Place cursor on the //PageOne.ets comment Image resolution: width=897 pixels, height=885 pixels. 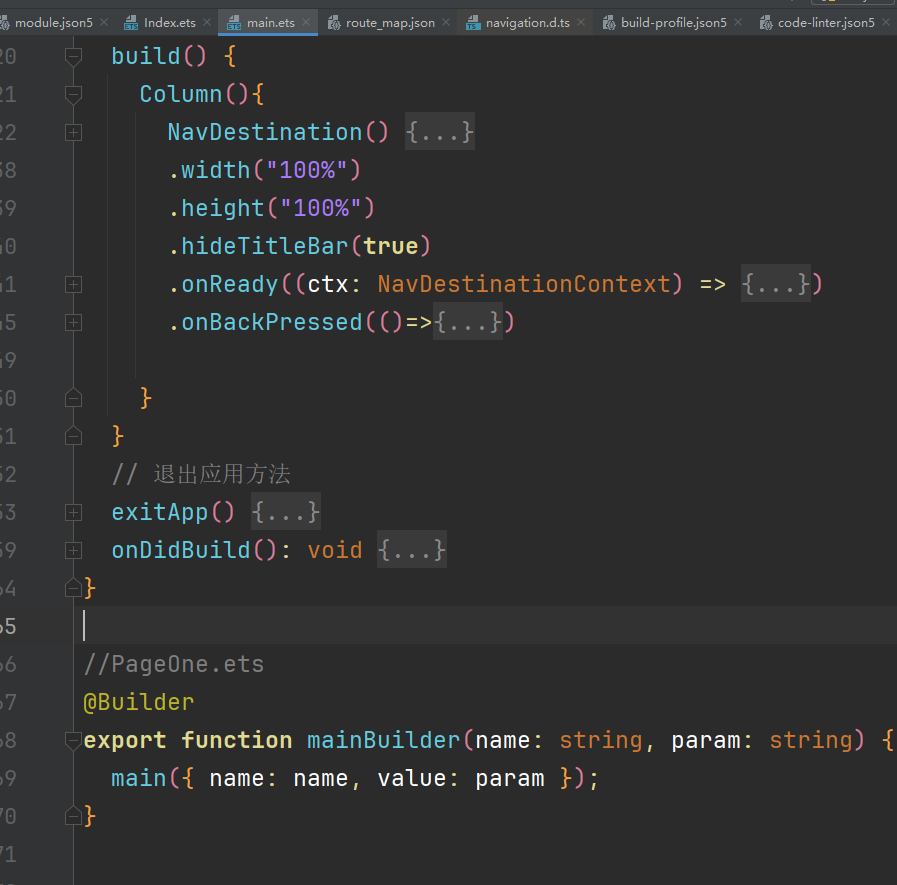tap(174, 665)
